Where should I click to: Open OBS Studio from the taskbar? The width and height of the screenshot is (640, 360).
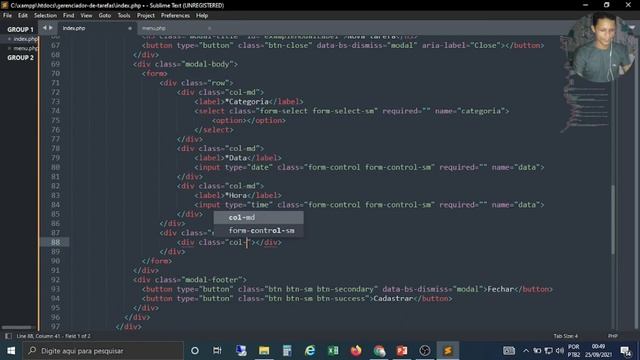coord(425,351)
